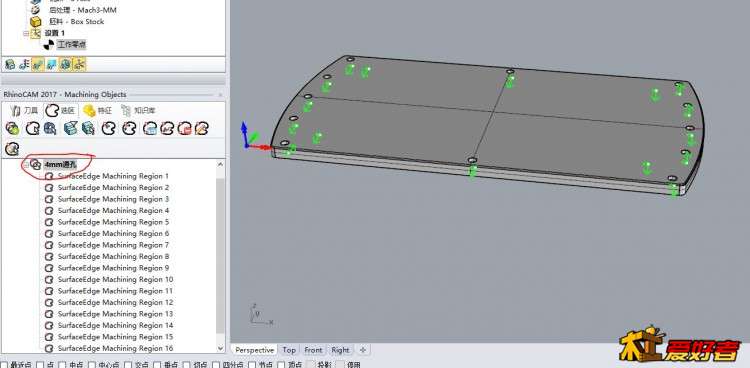This screenshot has width=750, height=368.
Task: Click the second blue box region icon
Action: 88,128
